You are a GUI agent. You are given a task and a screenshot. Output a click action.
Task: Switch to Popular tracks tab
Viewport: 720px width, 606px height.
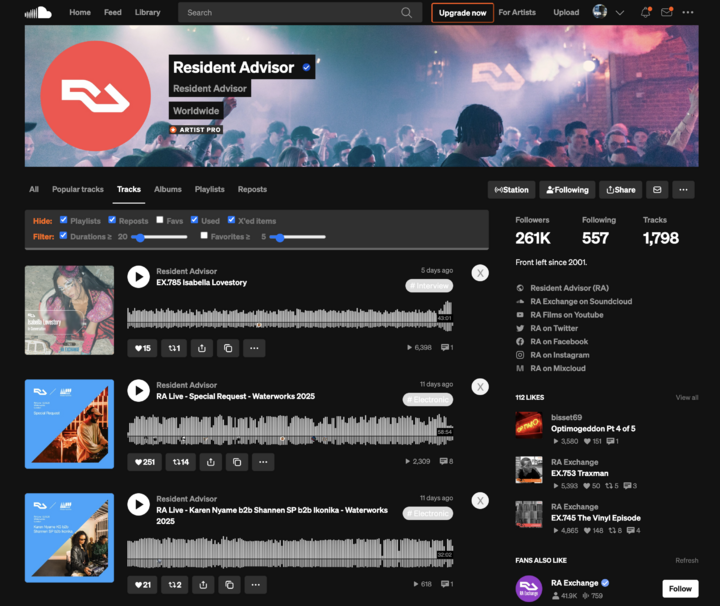pyautogui.click(x=78, y=189)
